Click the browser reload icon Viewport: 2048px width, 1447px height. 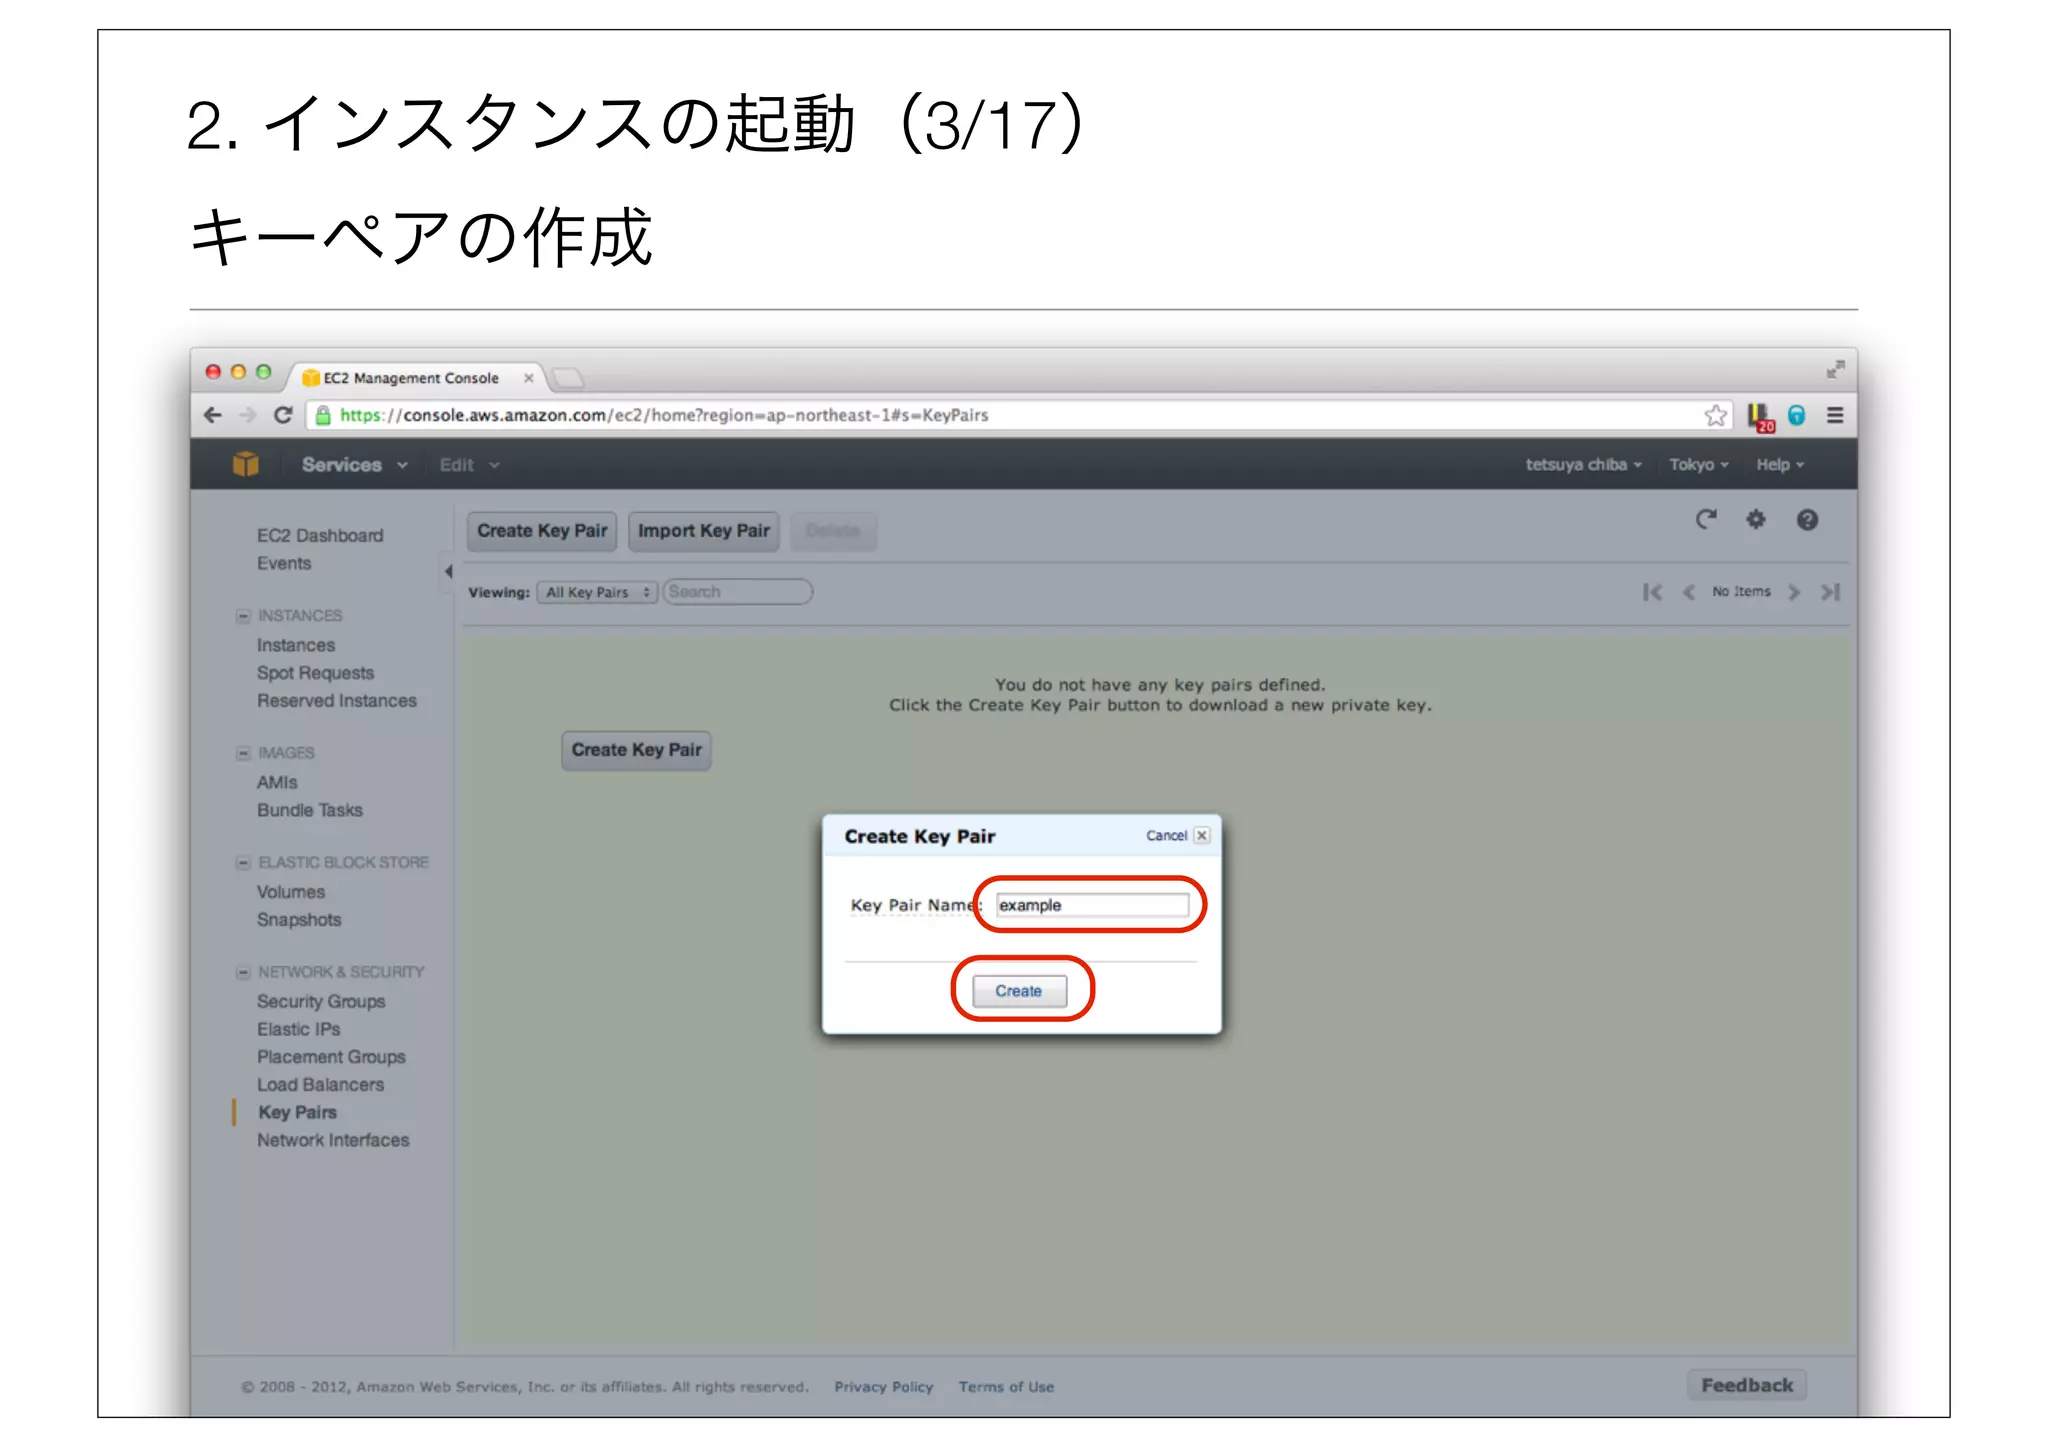283,415
